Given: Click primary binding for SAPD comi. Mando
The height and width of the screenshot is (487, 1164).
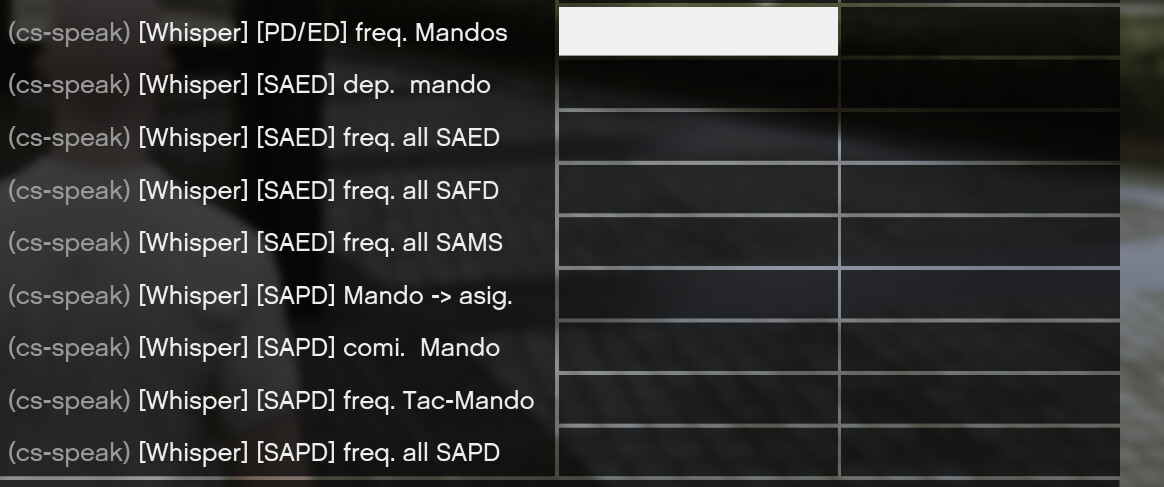Looking at the screenshot, I should click(699, 347).
